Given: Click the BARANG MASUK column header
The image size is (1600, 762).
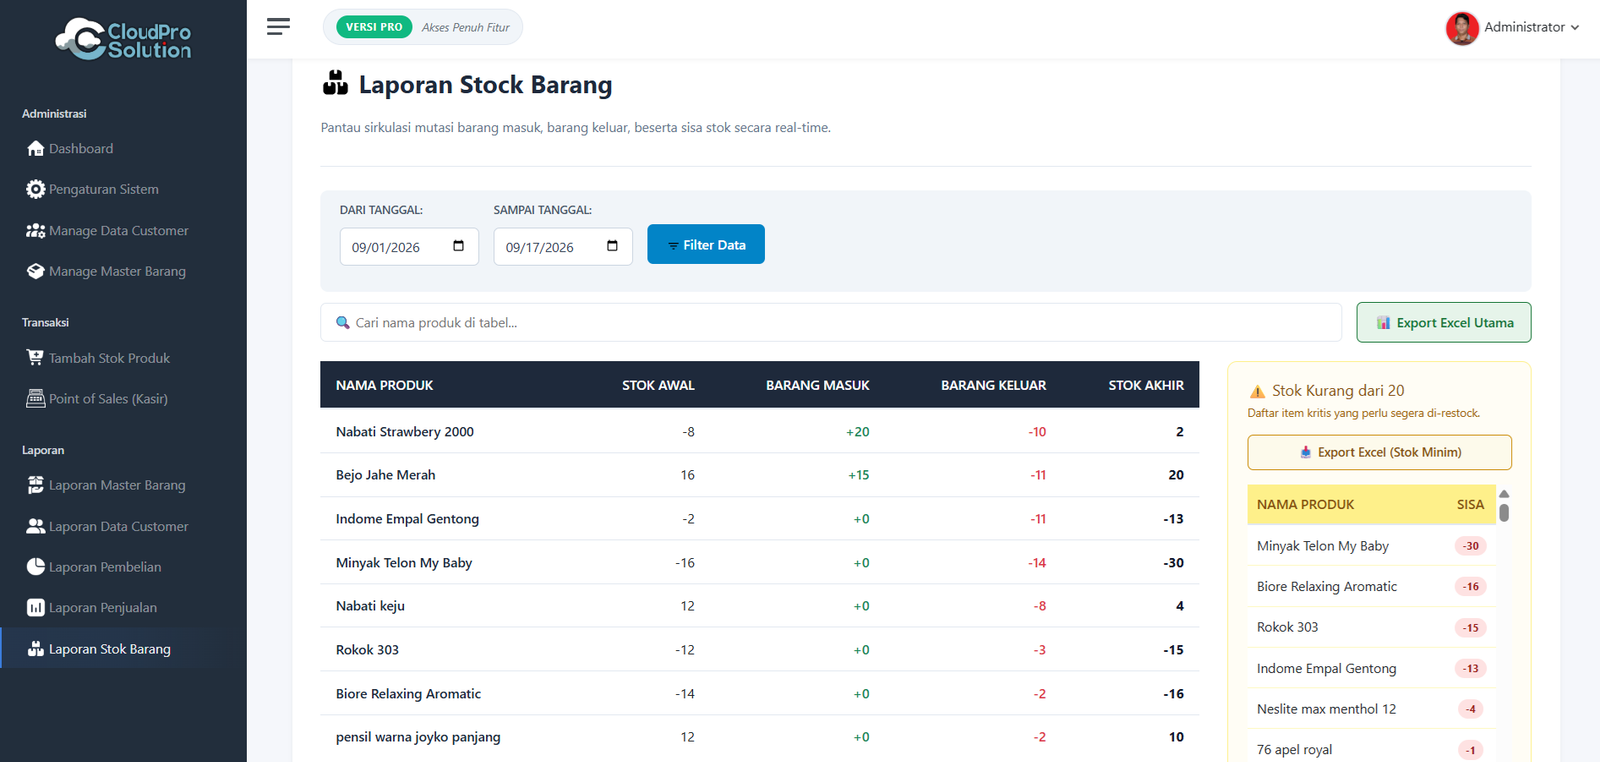Looking at the screenshot, I should (x=818, y=385).
